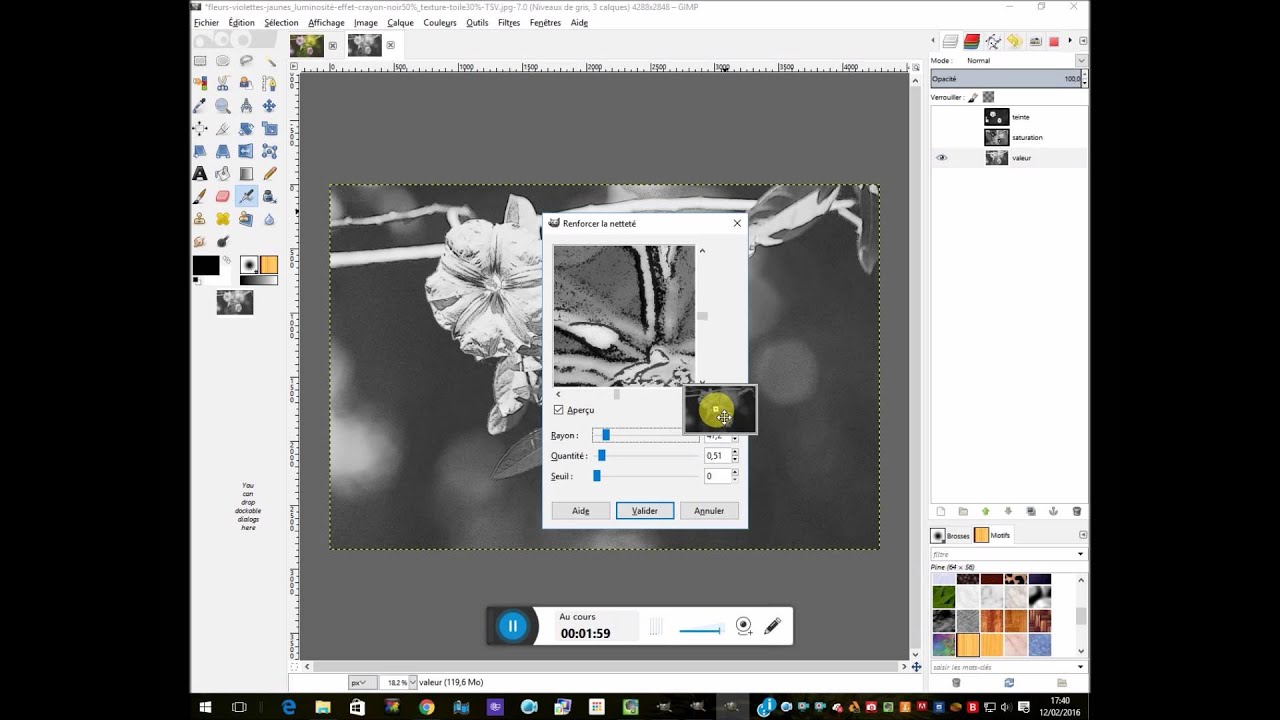Create a new layer in Layers panel
1280x720 pixels.
coord(940,511)
